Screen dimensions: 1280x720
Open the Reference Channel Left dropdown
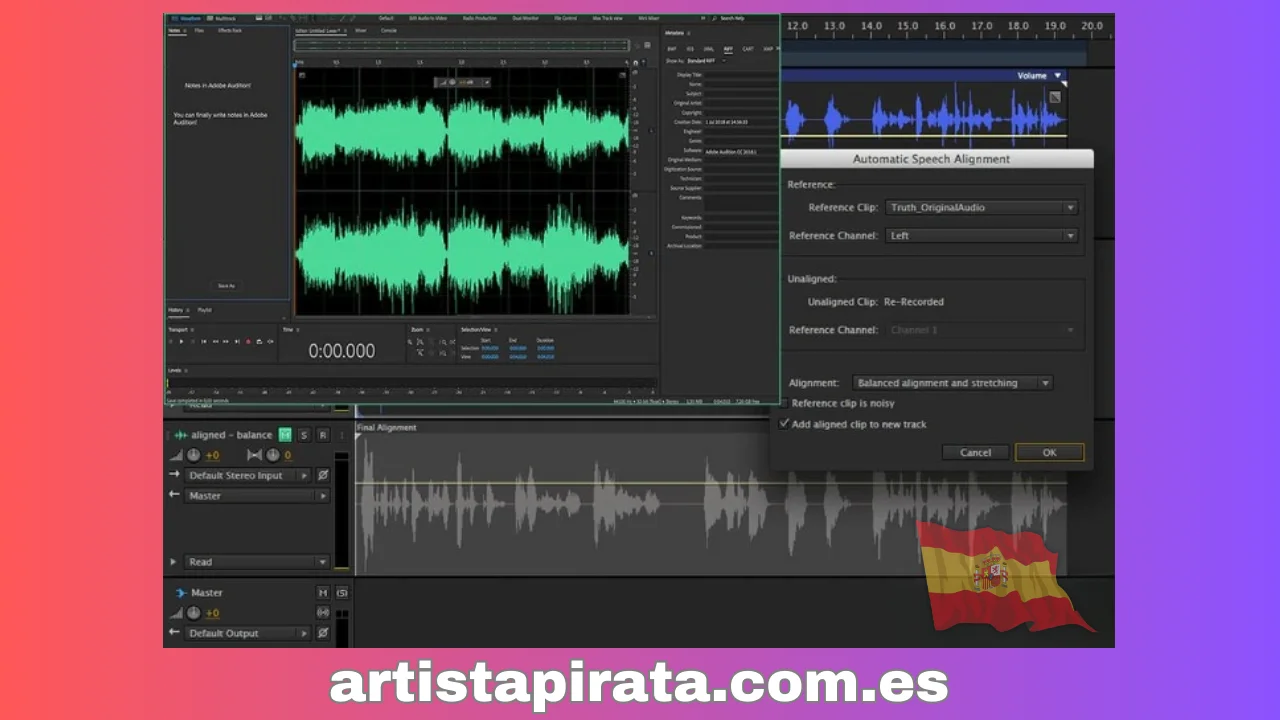point(982,236)
